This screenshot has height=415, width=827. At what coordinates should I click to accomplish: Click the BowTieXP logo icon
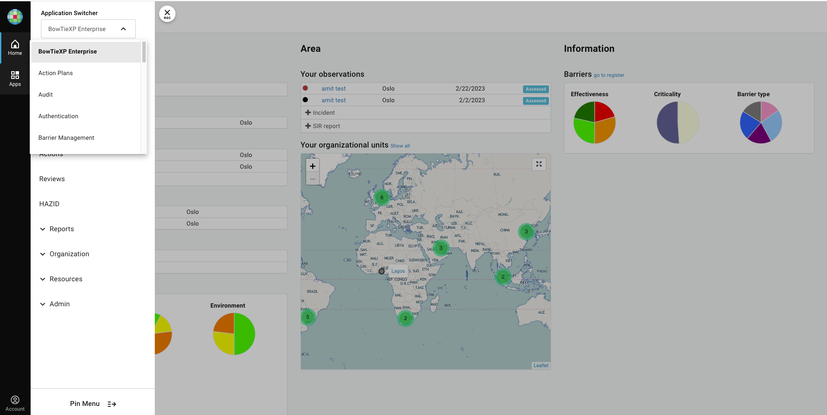point(15,16)
